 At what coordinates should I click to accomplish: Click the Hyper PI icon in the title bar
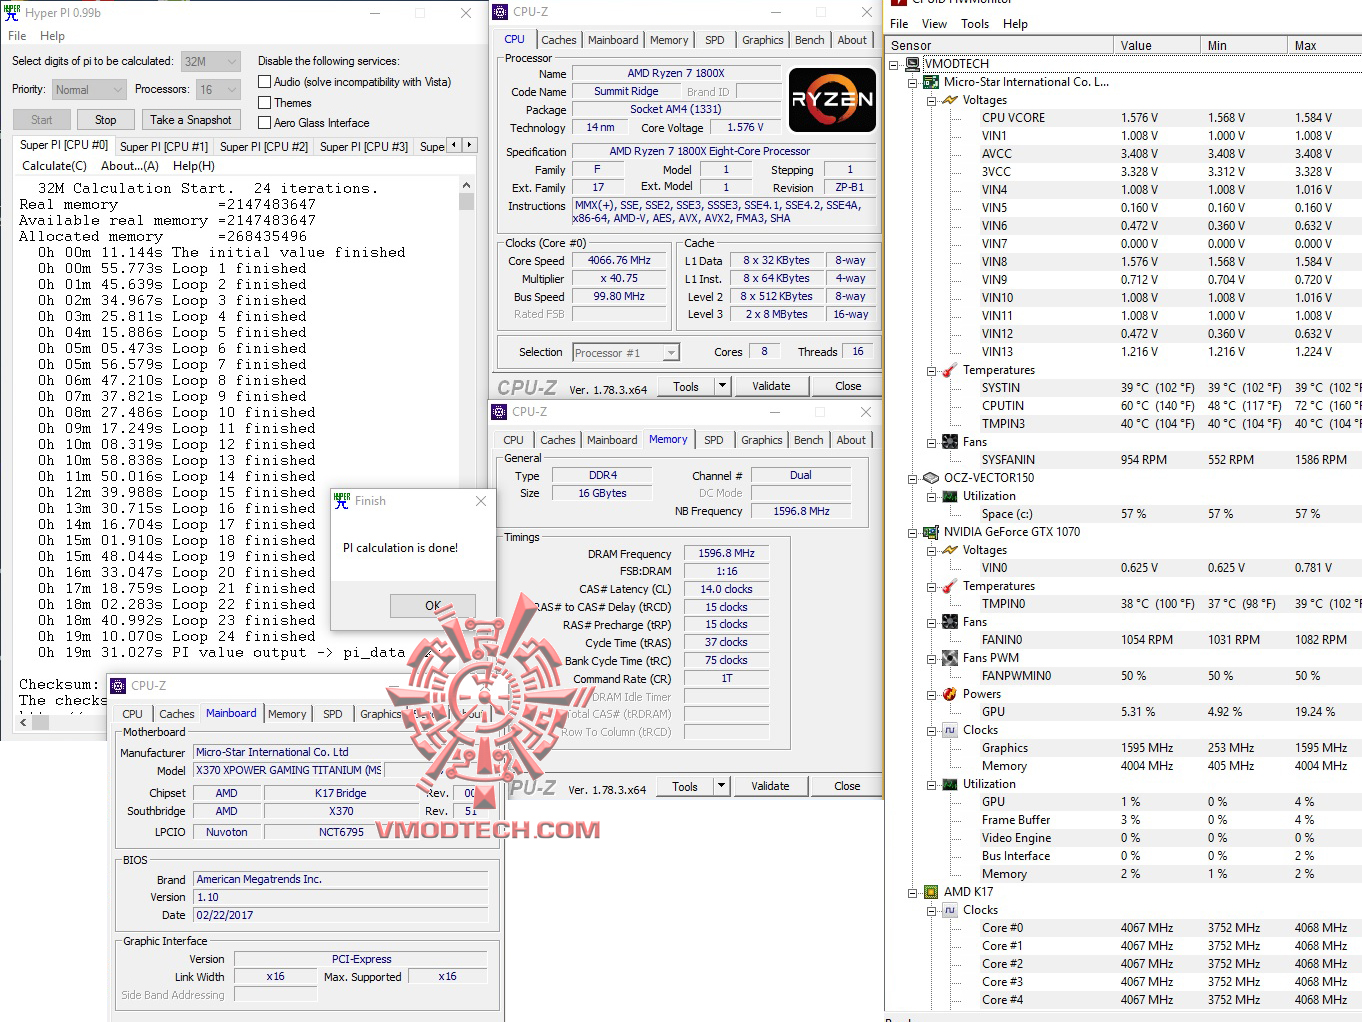11,12
